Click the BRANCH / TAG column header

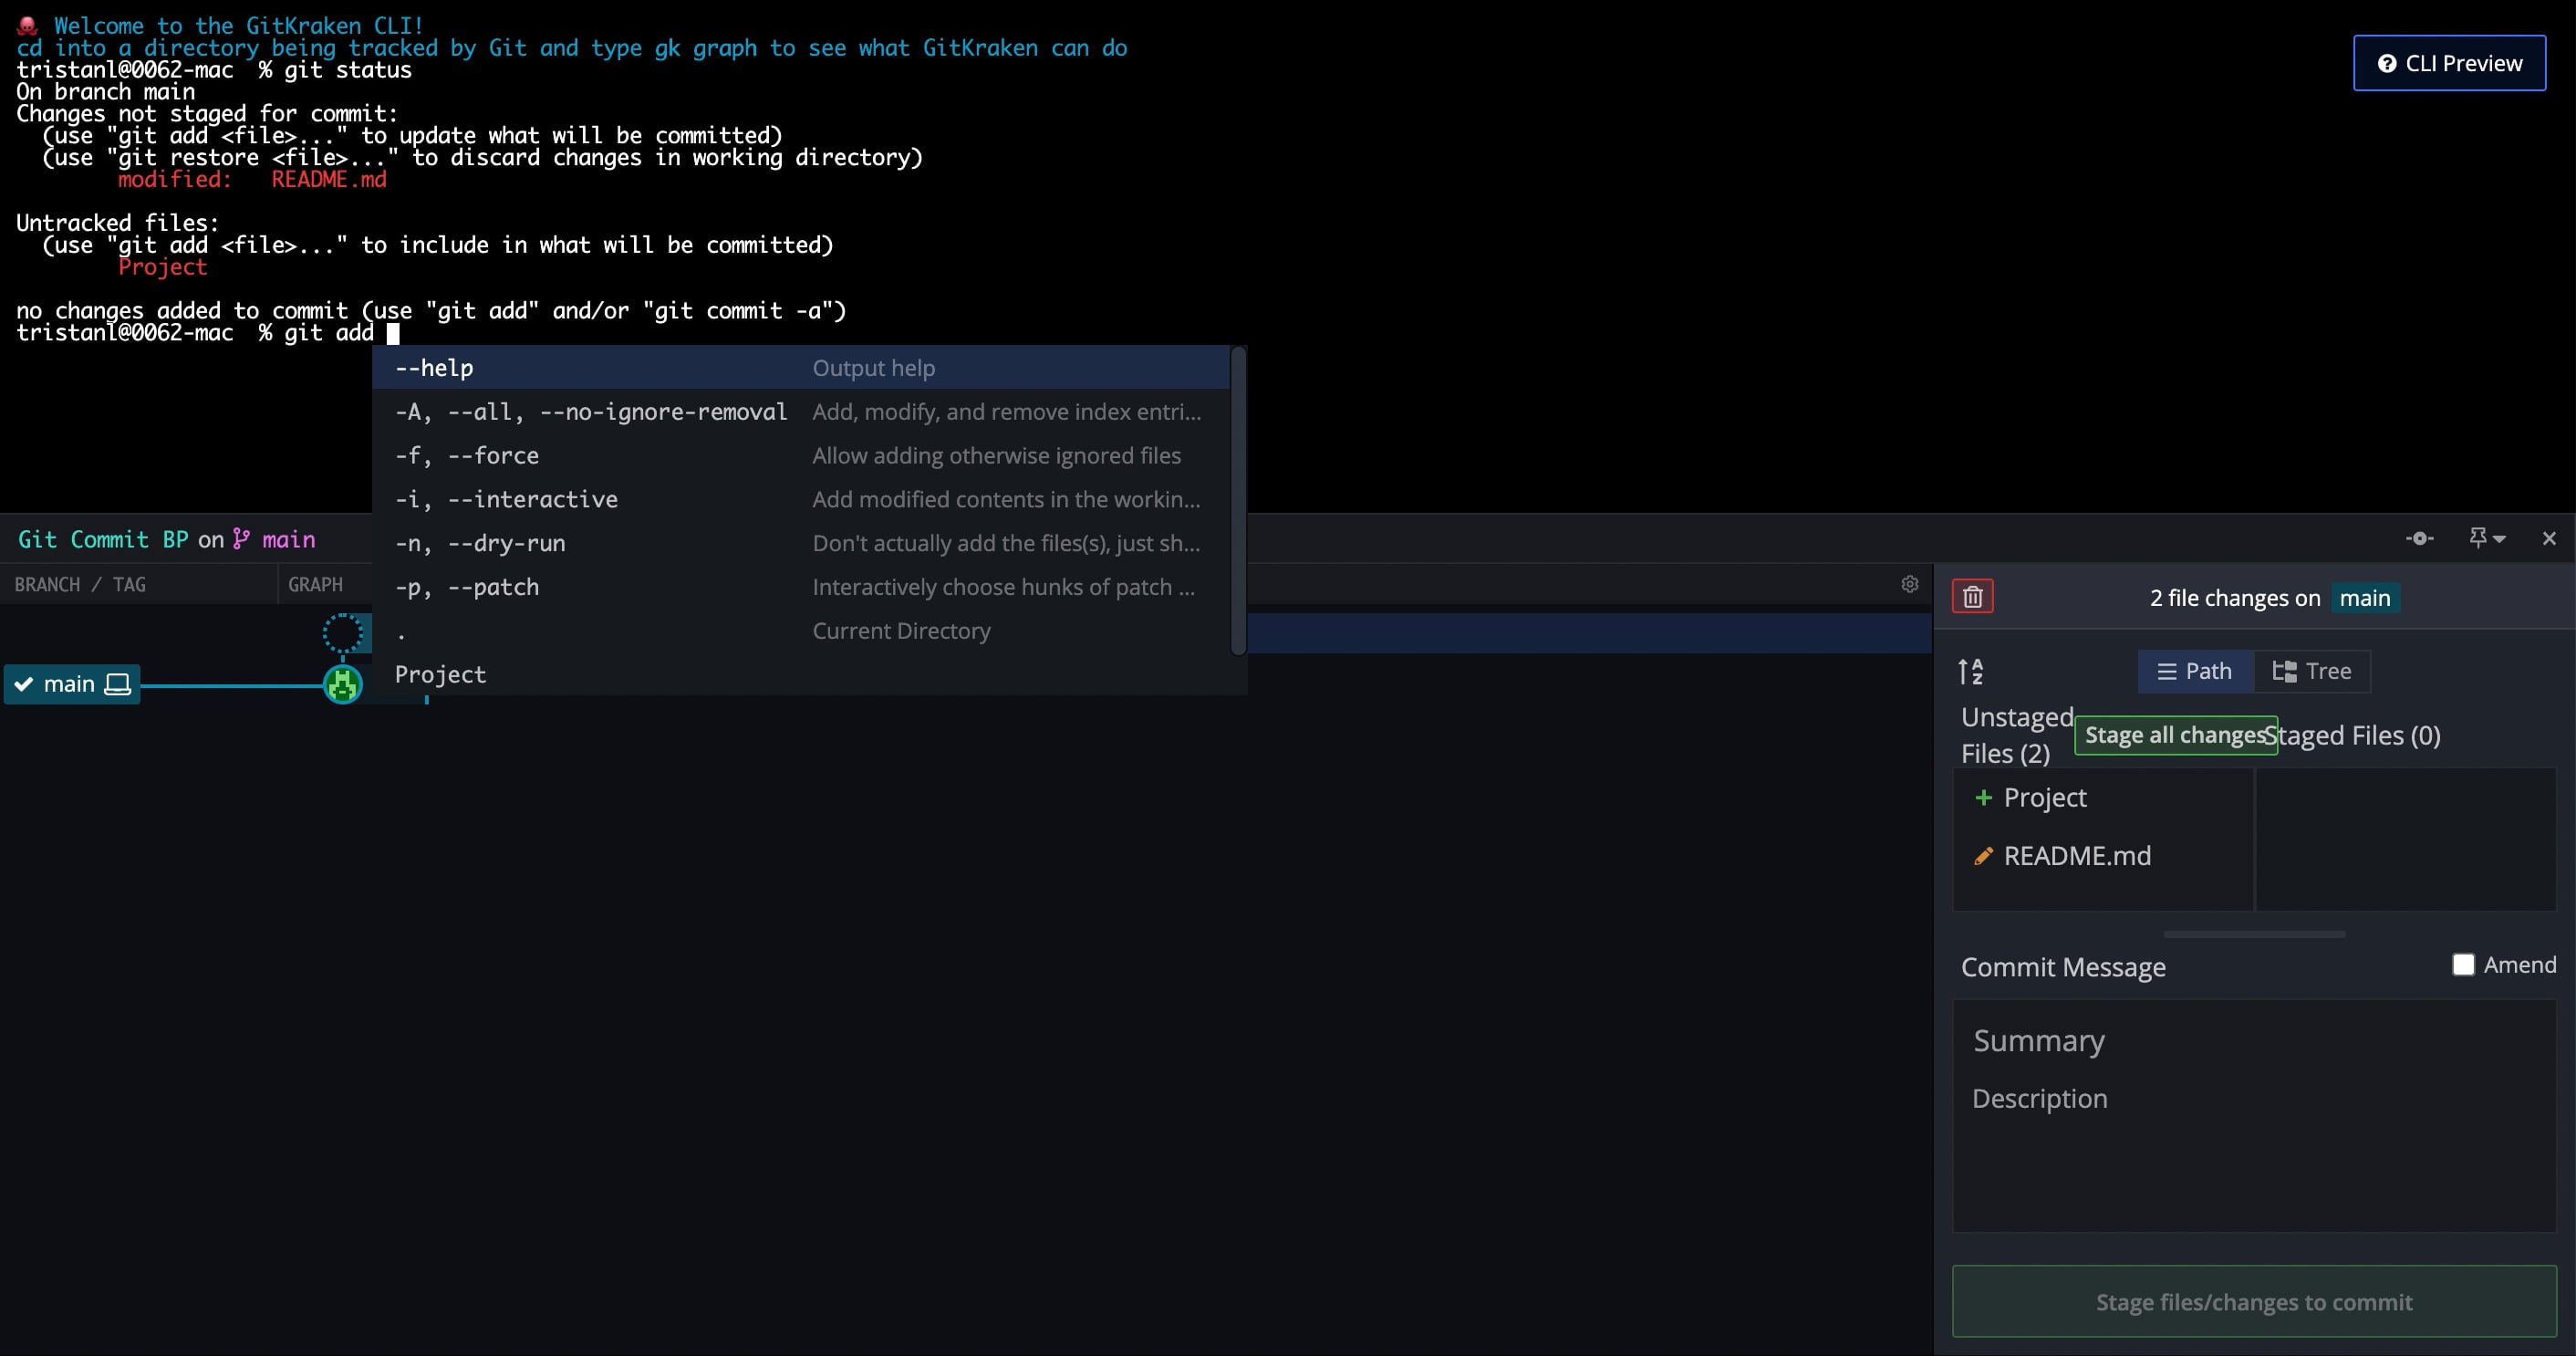point(80,584)
